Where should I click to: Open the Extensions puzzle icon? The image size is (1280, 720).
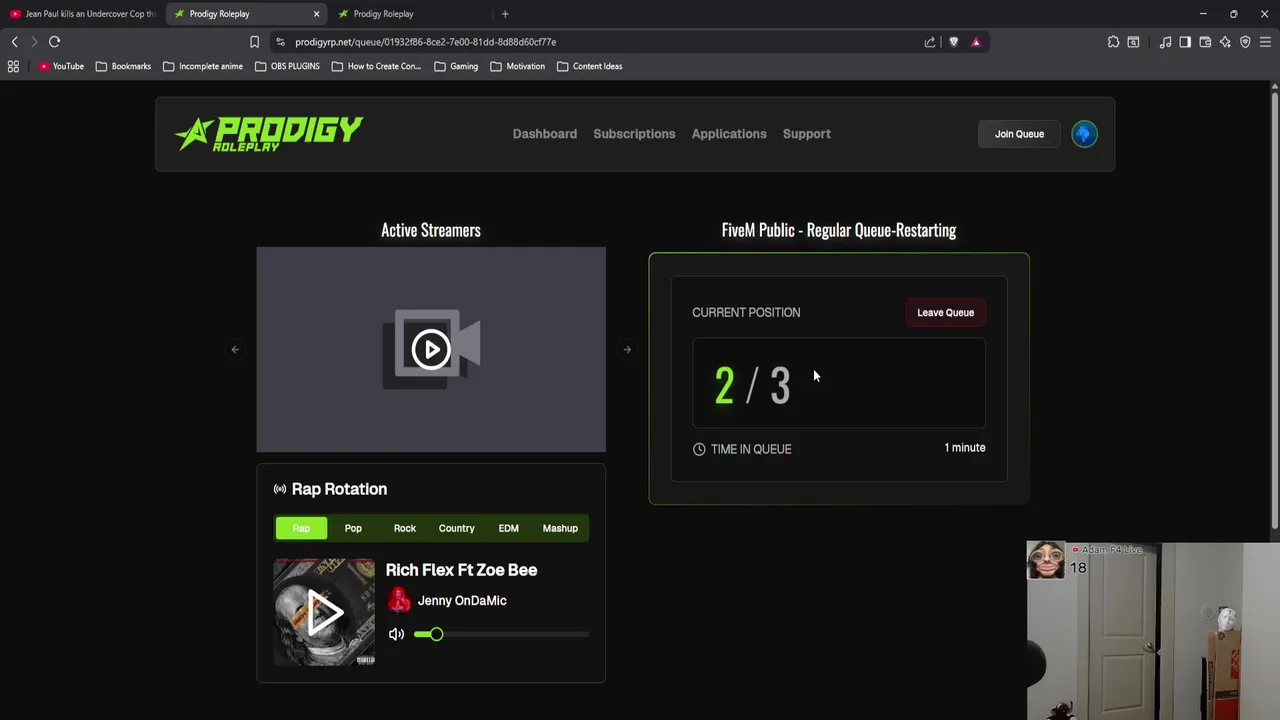(1113, 42)
